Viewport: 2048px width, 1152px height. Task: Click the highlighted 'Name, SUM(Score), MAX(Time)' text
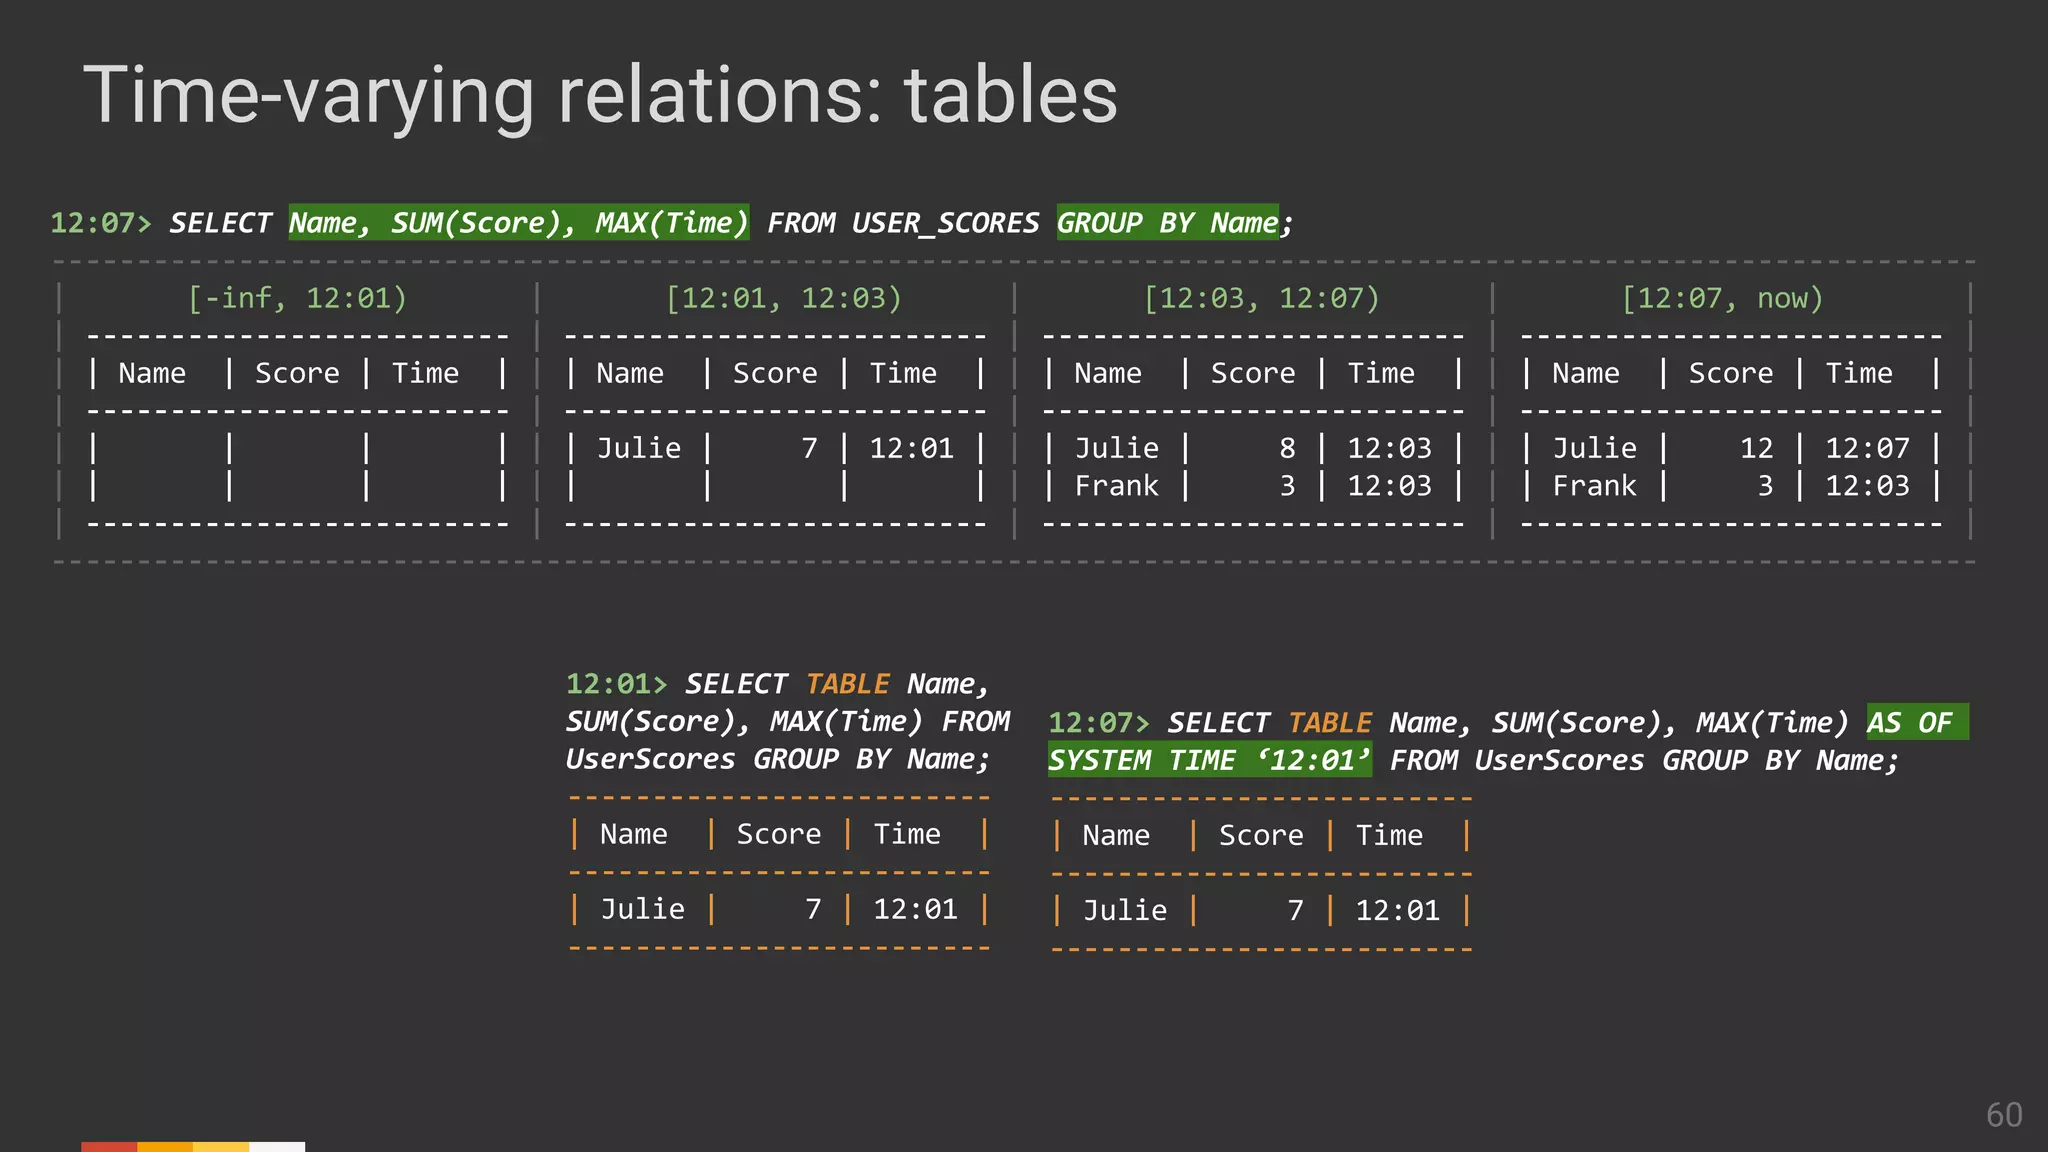pyautogui.click(x=518, y=222)
